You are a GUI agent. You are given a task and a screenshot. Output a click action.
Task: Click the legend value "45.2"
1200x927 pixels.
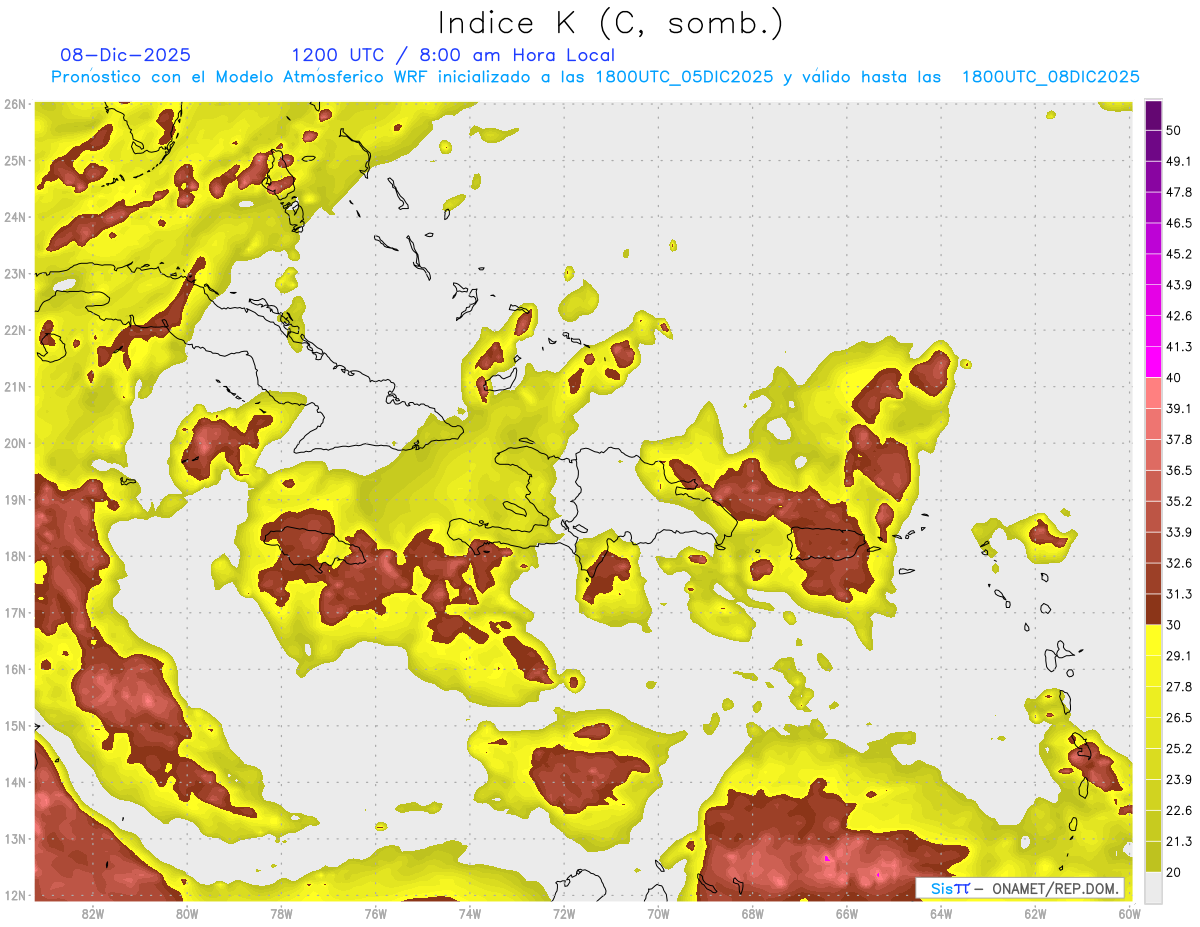pos(1178,254)
